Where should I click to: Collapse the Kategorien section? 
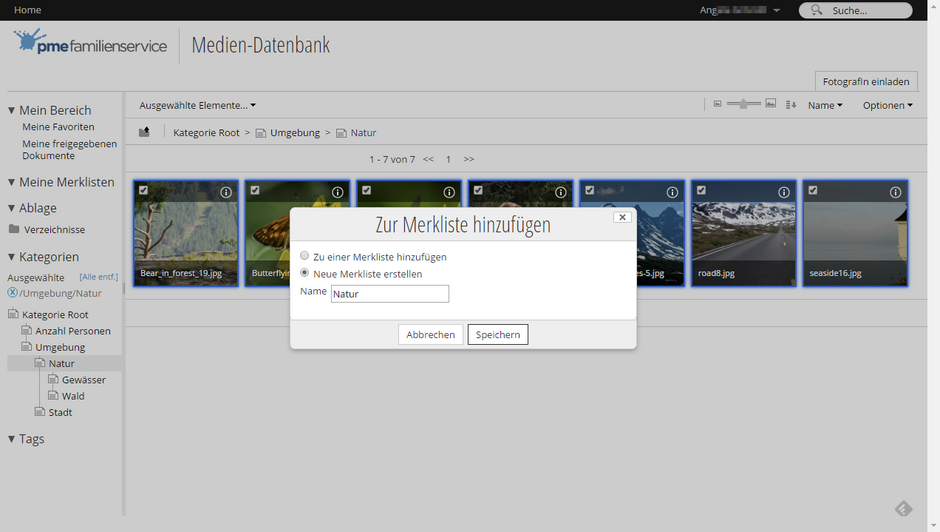click(11, 257)
